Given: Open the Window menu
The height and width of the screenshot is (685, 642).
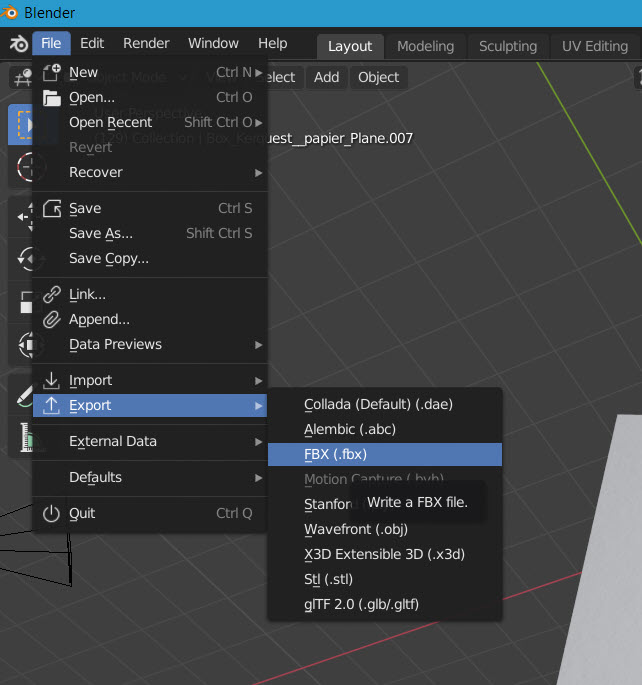Looking at the screenshot, I should point(213,43).
